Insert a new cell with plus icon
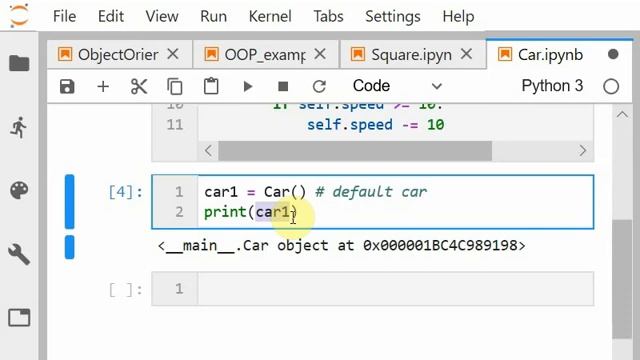The height and width of the screenshot is (360, 640). tap(103, 87)
